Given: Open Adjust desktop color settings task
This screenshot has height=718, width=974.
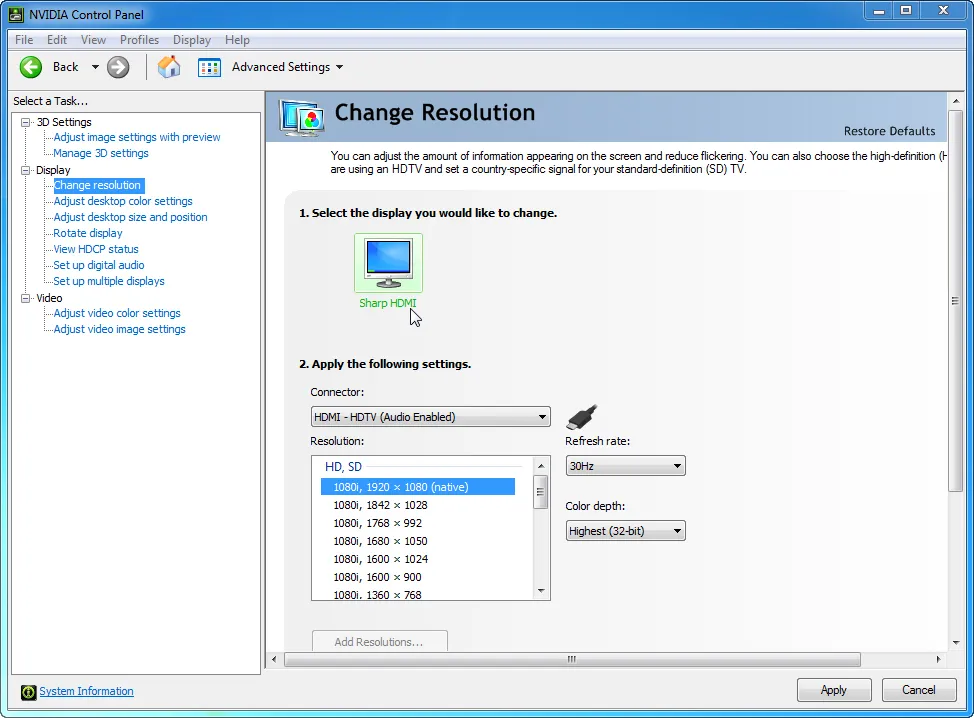Looking at the screenshot, I should (123, 201).
